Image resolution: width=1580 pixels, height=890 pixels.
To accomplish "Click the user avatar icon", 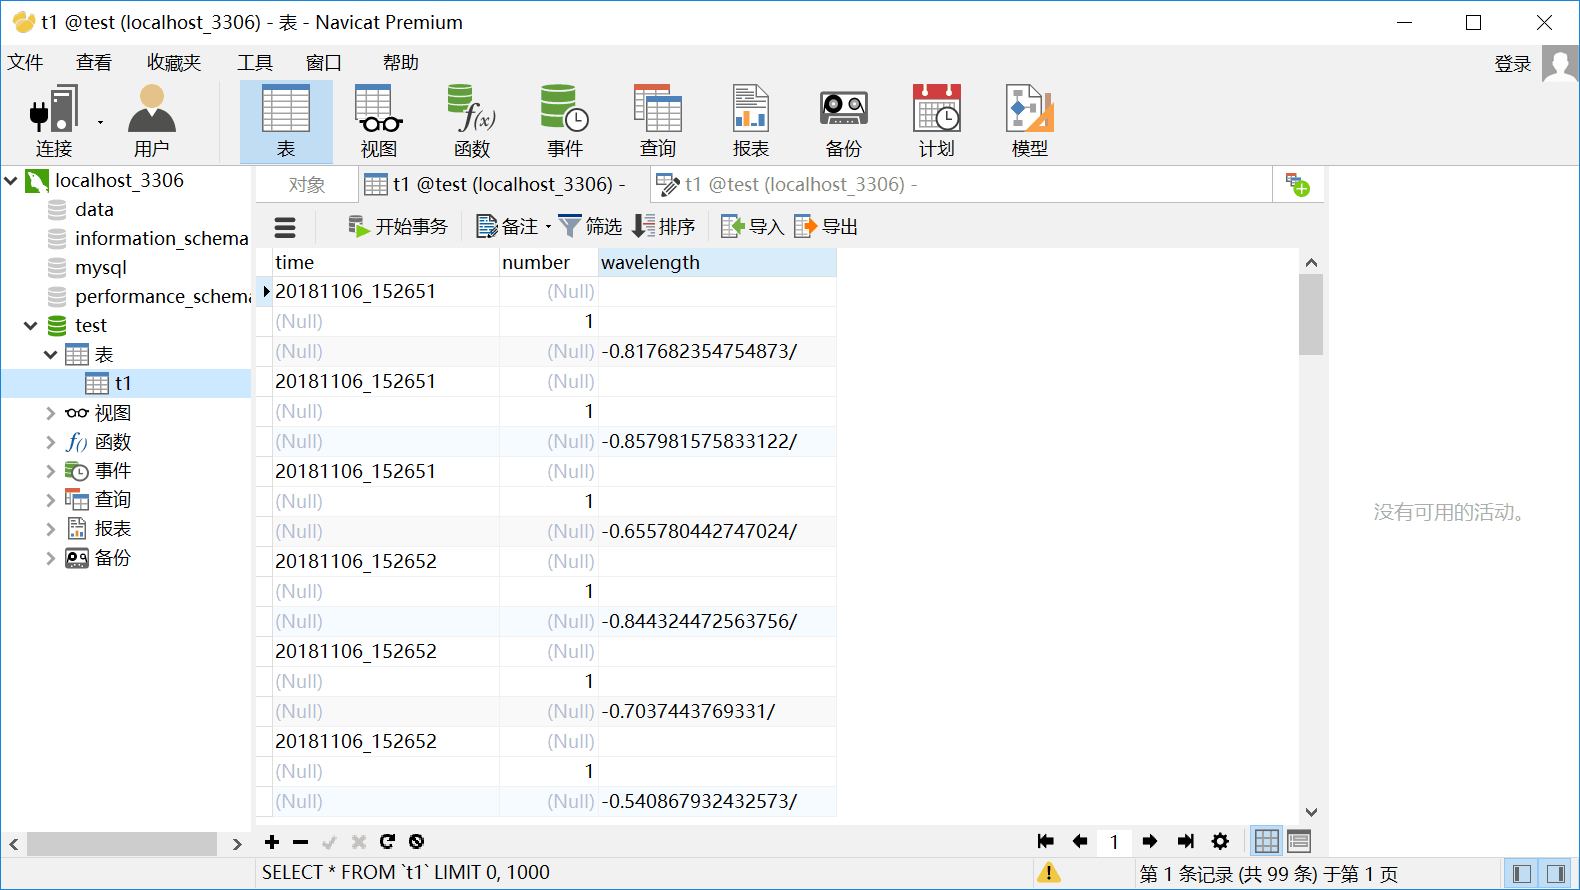I will pos(1560,64).
